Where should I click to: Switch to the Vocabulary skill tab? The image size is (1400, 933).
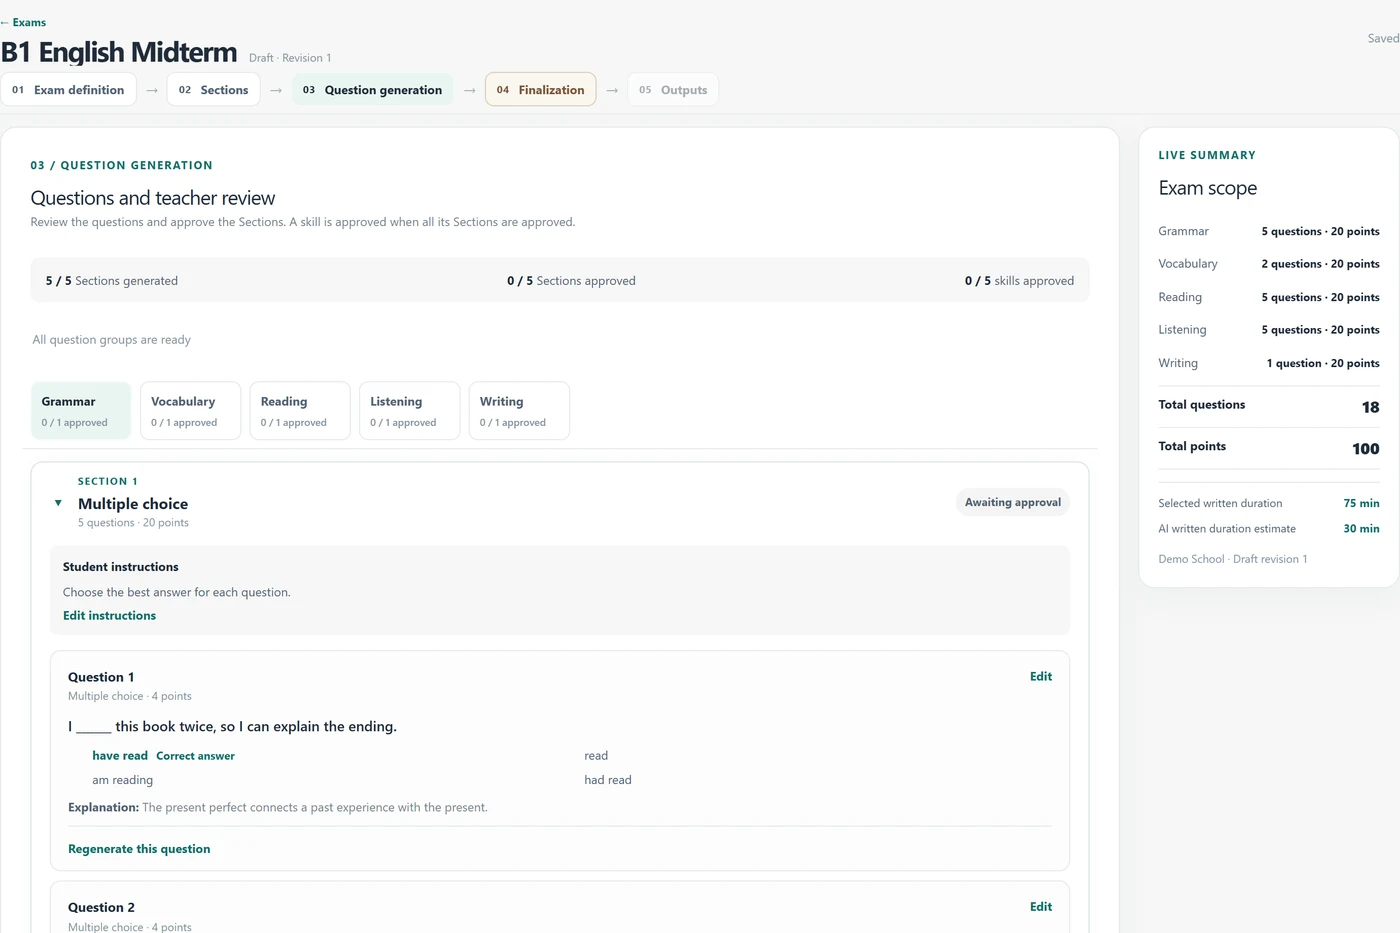pyautogui.click(x=190, y=411)
